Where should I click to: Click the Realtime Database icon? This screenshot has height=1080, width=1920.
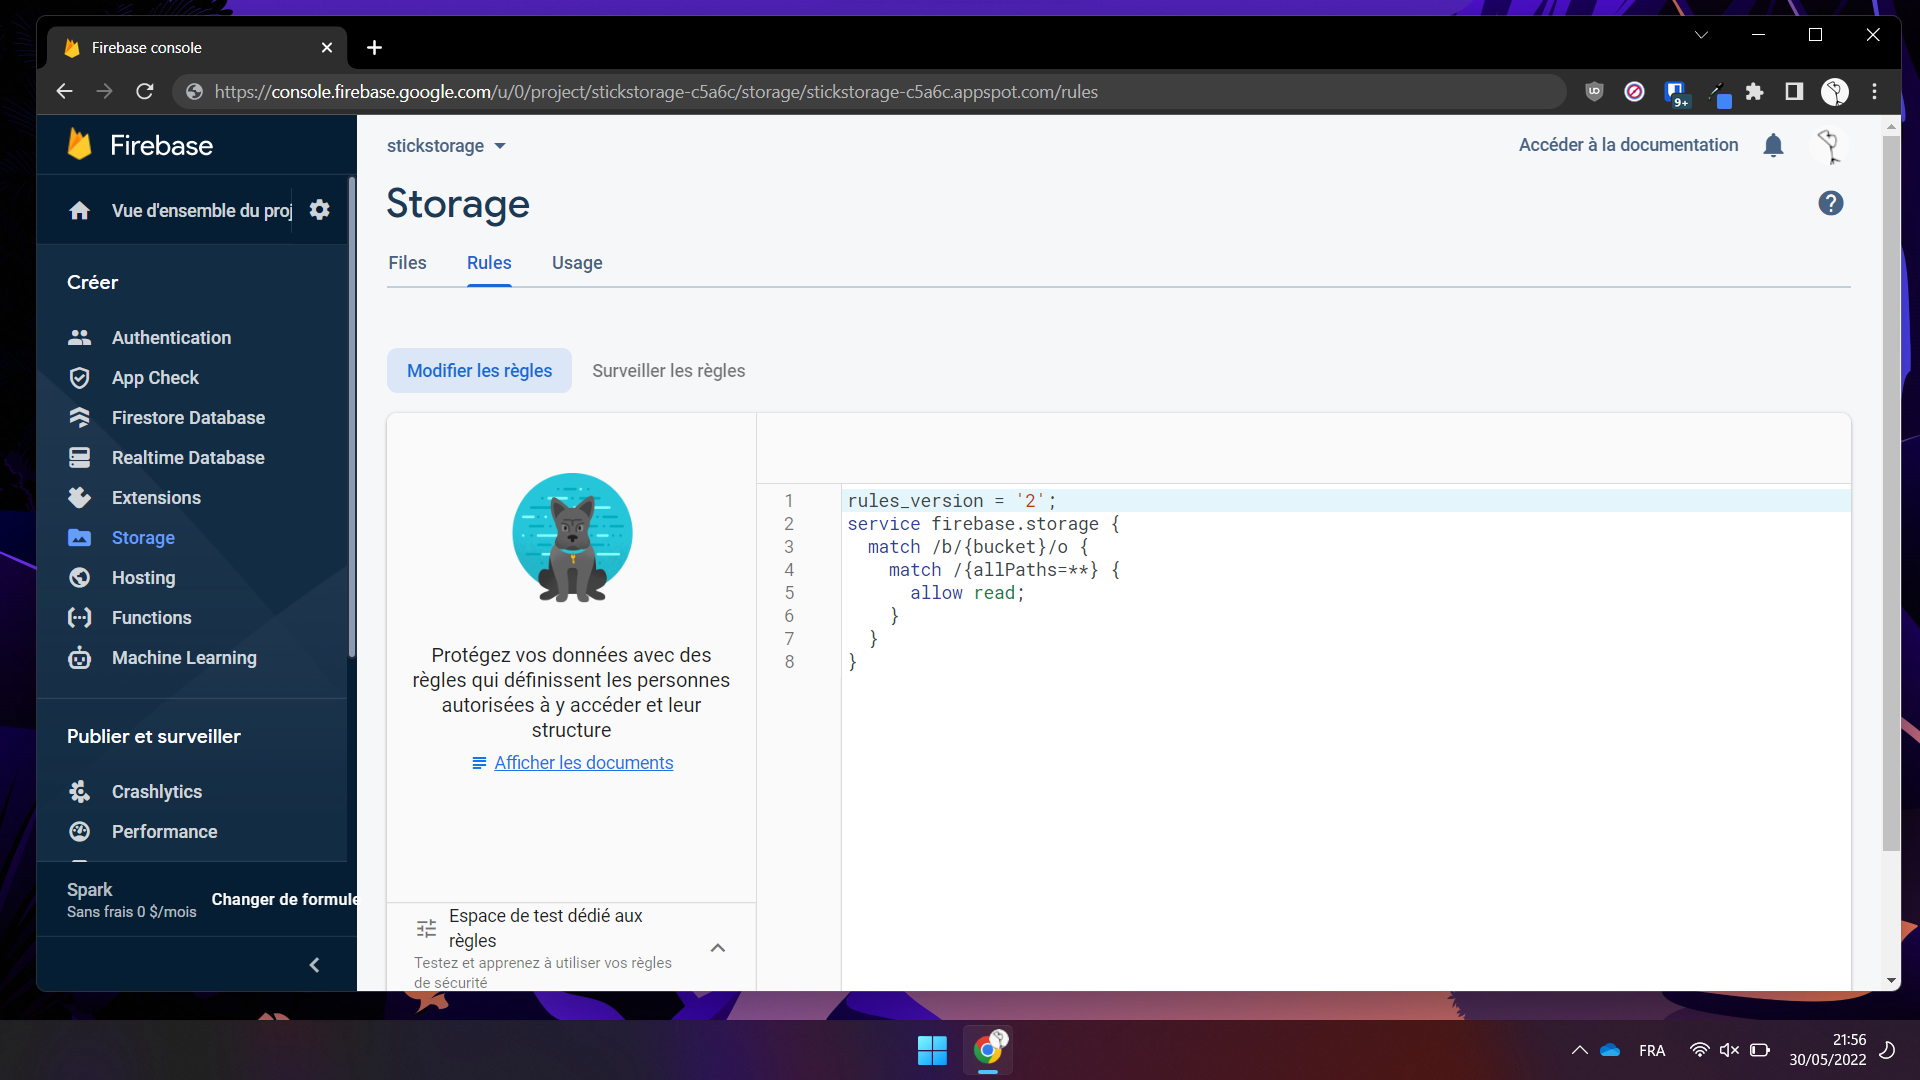coord(80,458)
